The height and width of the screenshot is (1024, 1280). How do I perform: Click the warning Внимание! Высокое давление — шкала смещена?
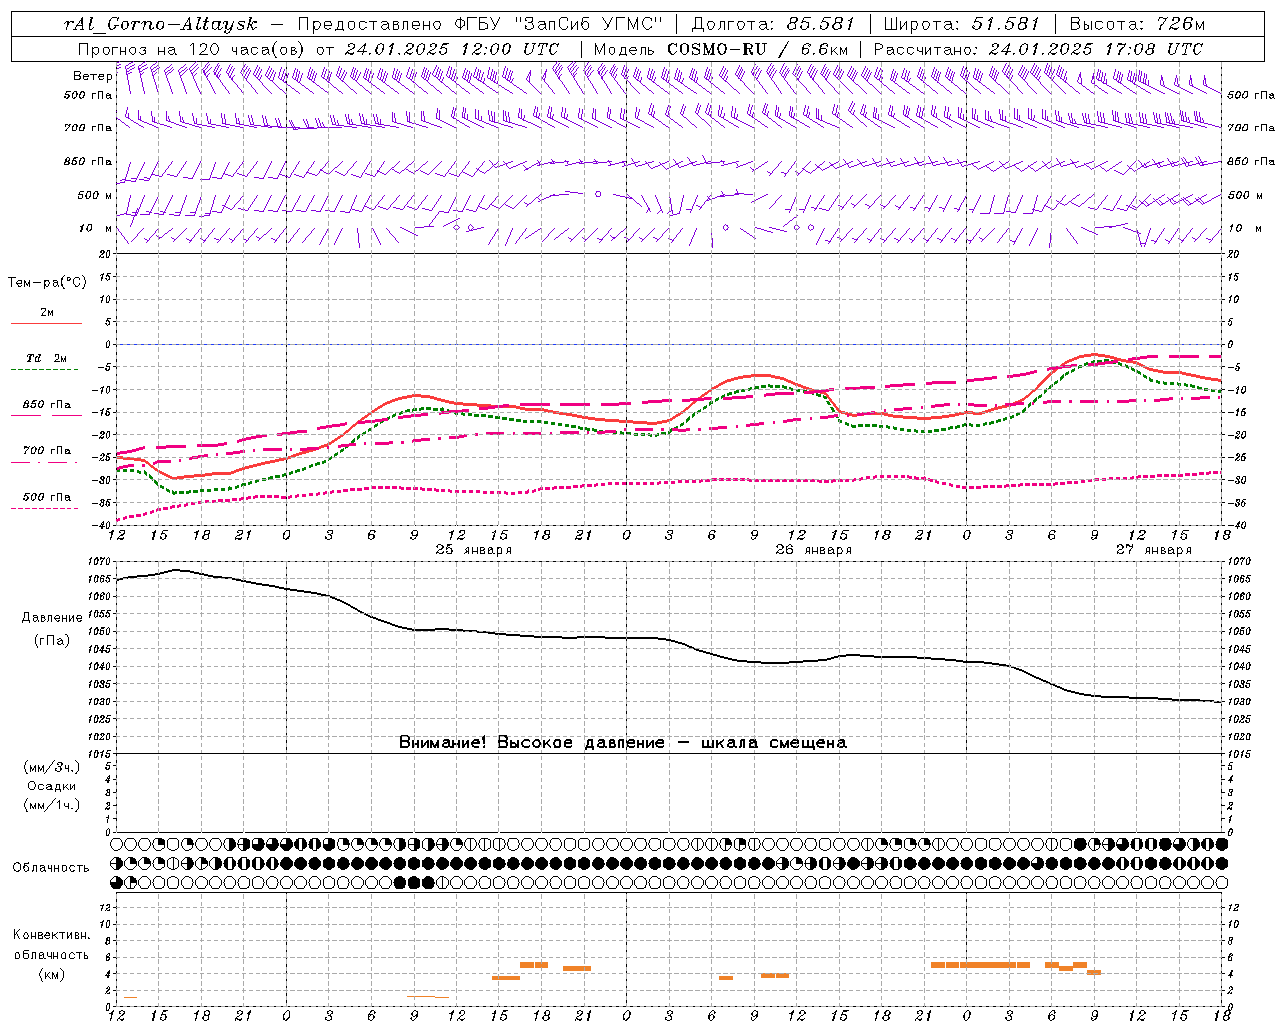[622, 743]
